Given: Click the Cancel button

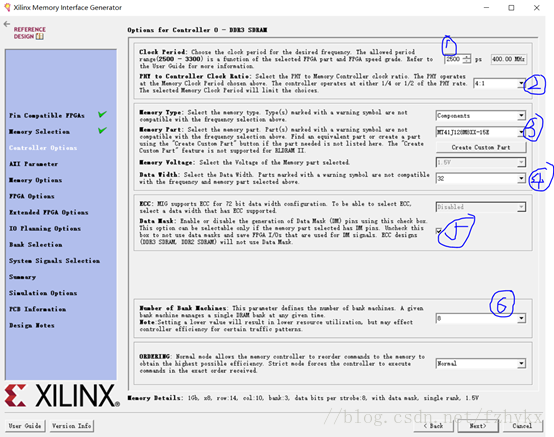Looking at the screenshot, I should click(x=523, y=426).
